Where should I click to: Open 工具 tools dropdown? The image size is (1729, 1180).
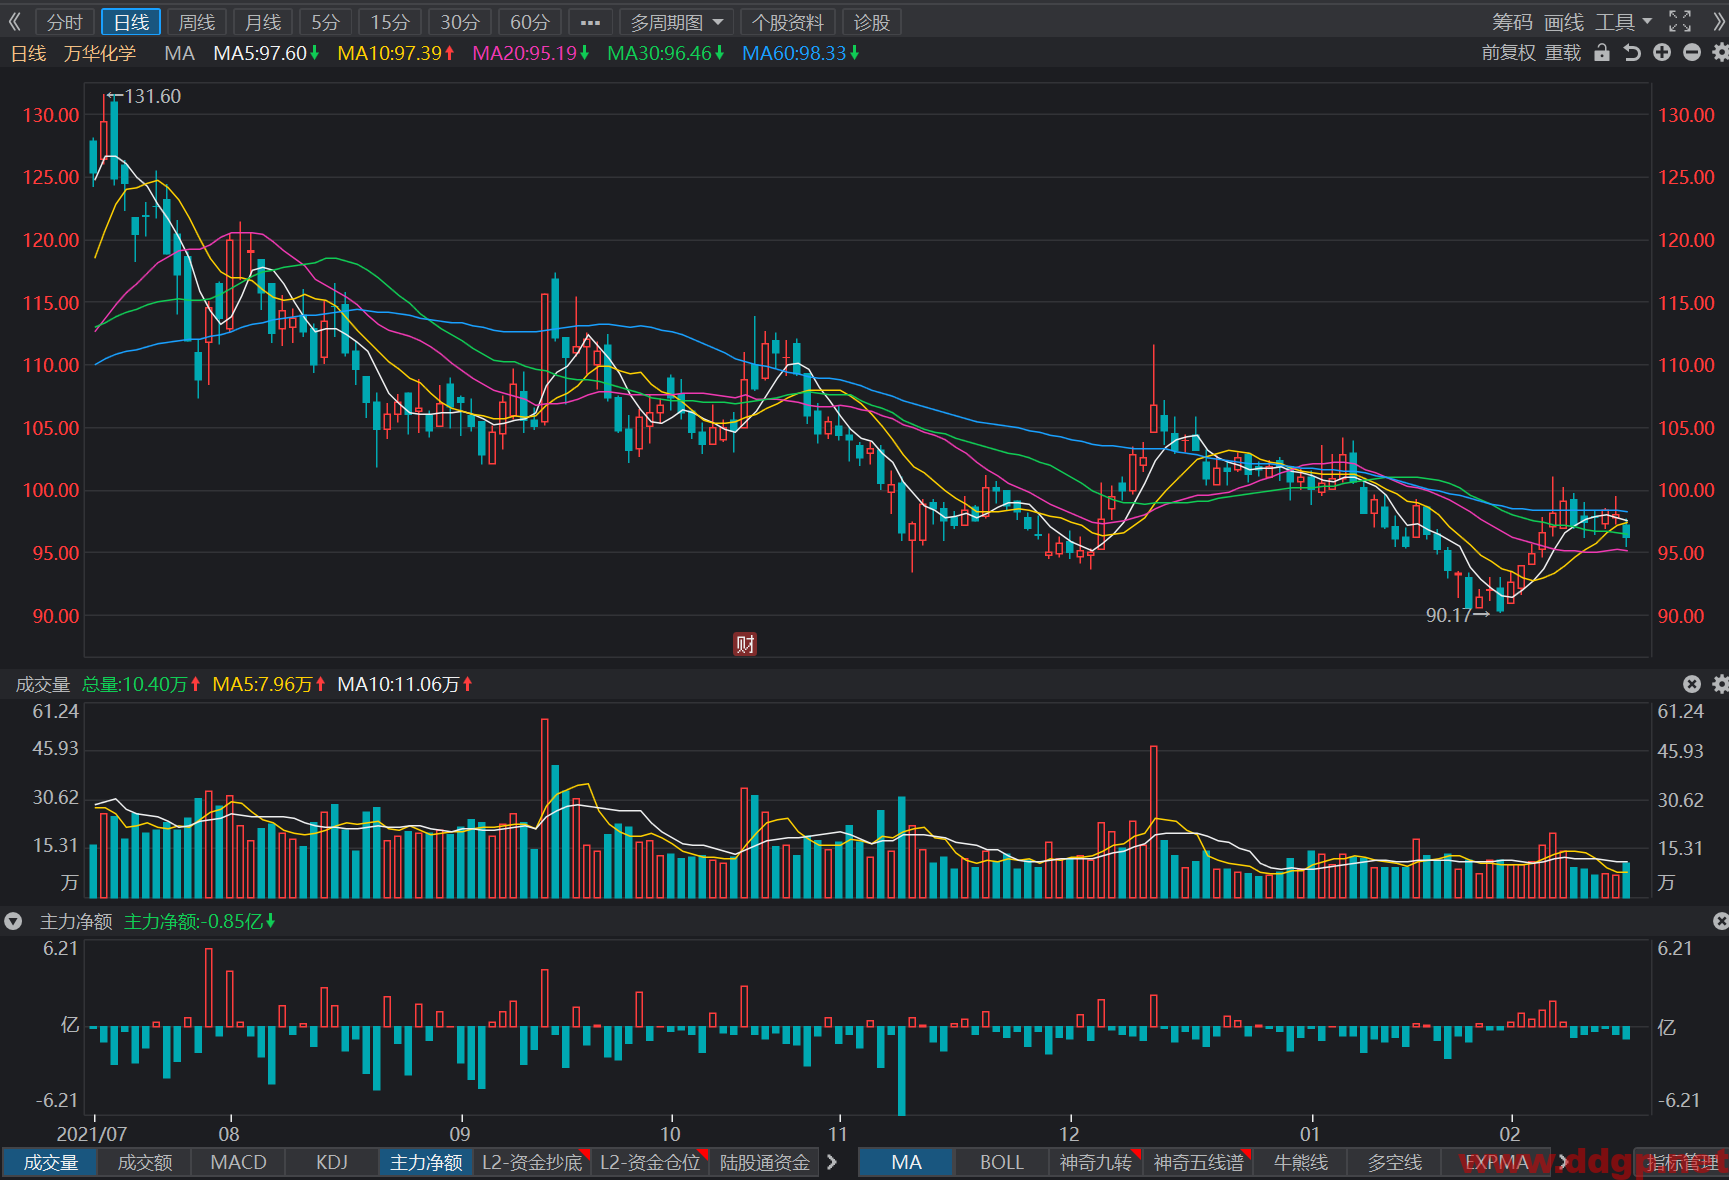(x=1624, y=22)
